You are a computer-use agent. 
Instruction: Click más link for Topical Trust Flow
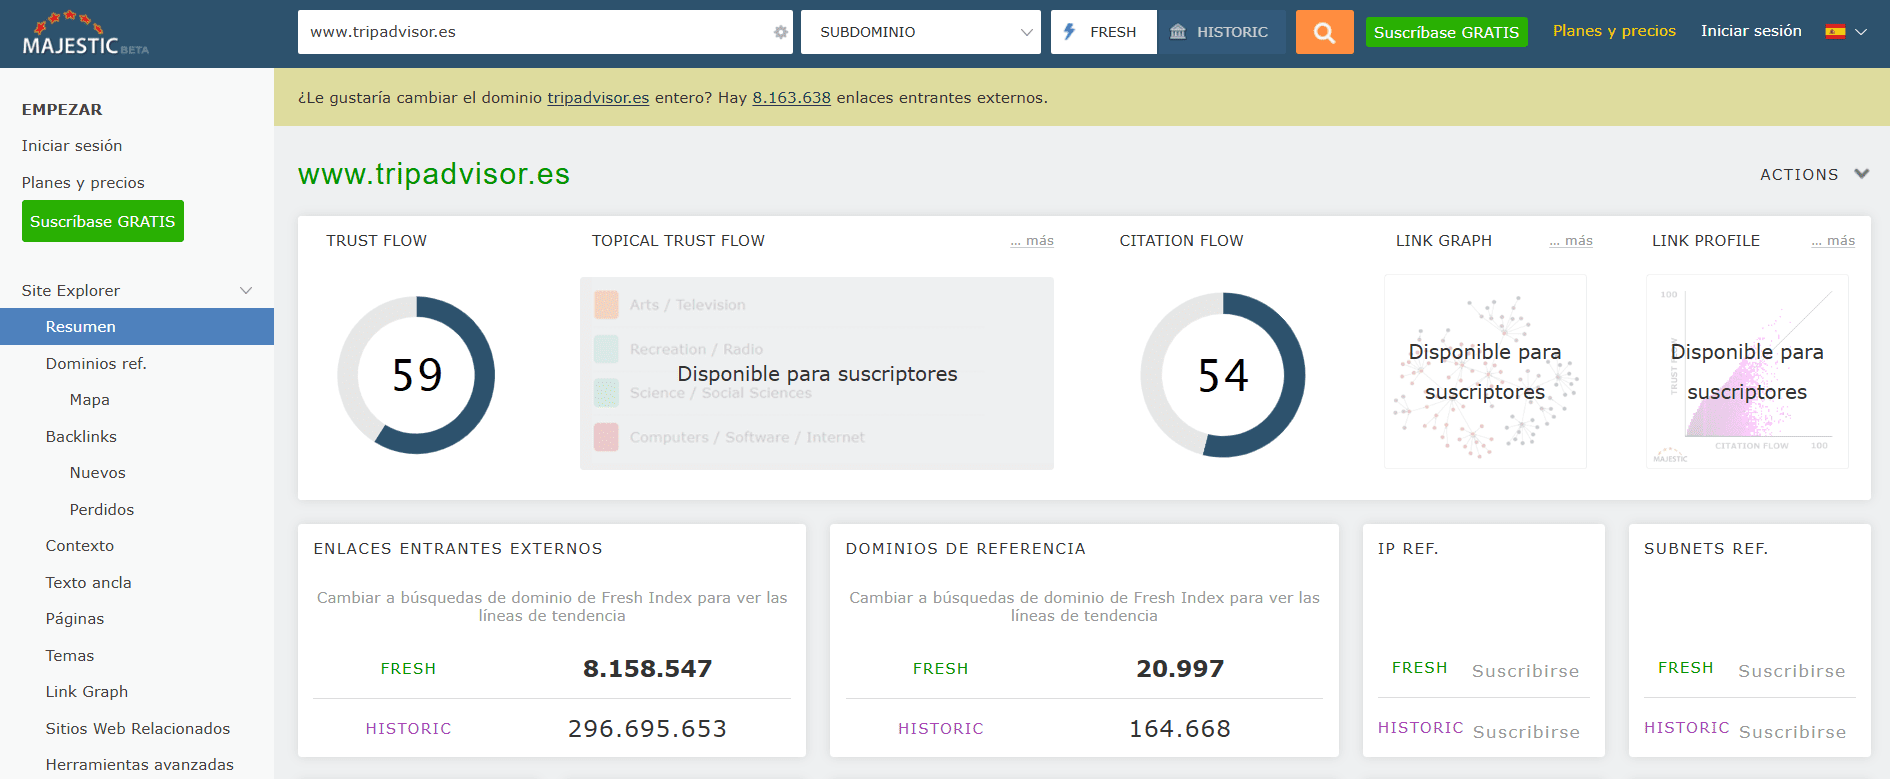(1032, 241)
